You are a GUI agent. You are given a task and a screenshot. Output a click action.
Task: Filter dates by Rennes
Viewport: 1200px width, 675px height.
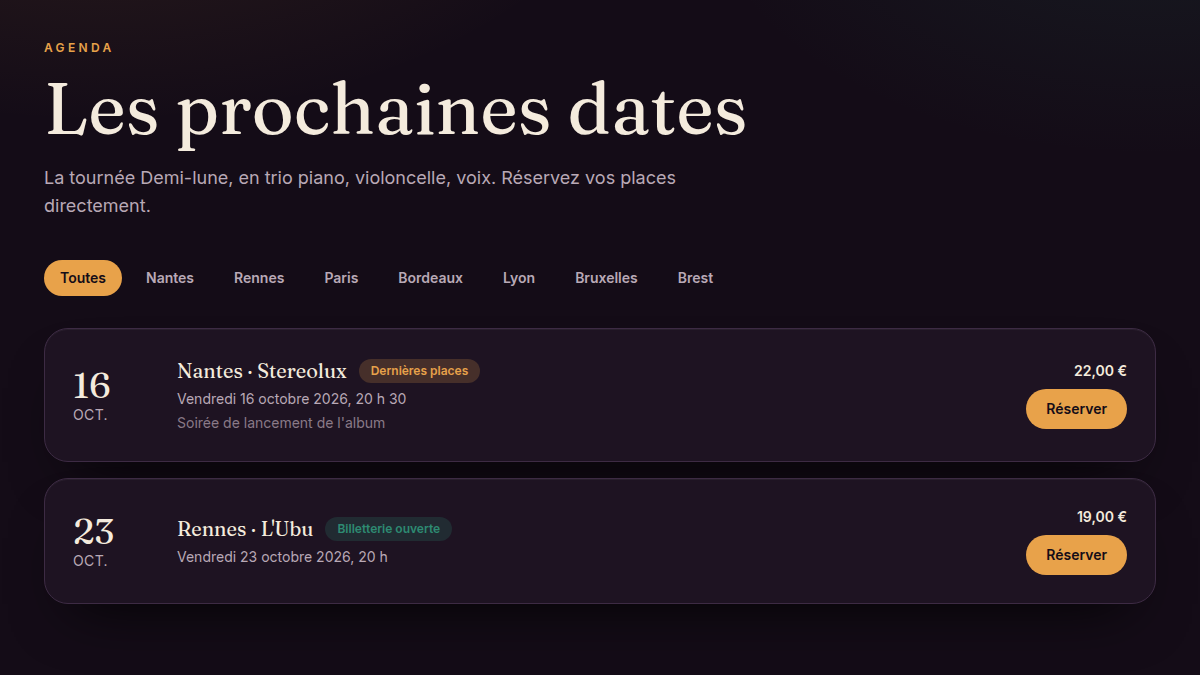259,278
